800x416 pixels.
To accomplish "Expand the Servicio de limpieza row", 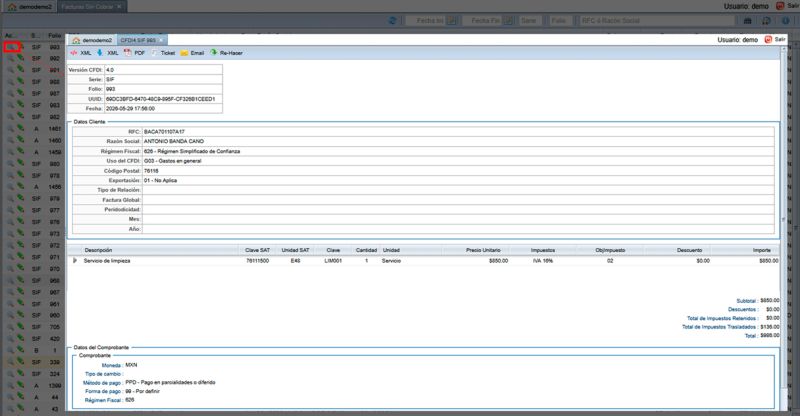I will tap(74, 260).
